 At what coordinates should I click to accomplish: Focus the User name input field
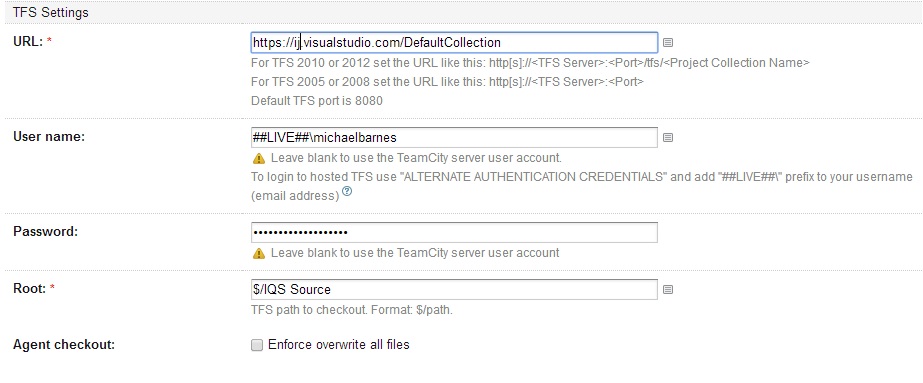point(454,138)
